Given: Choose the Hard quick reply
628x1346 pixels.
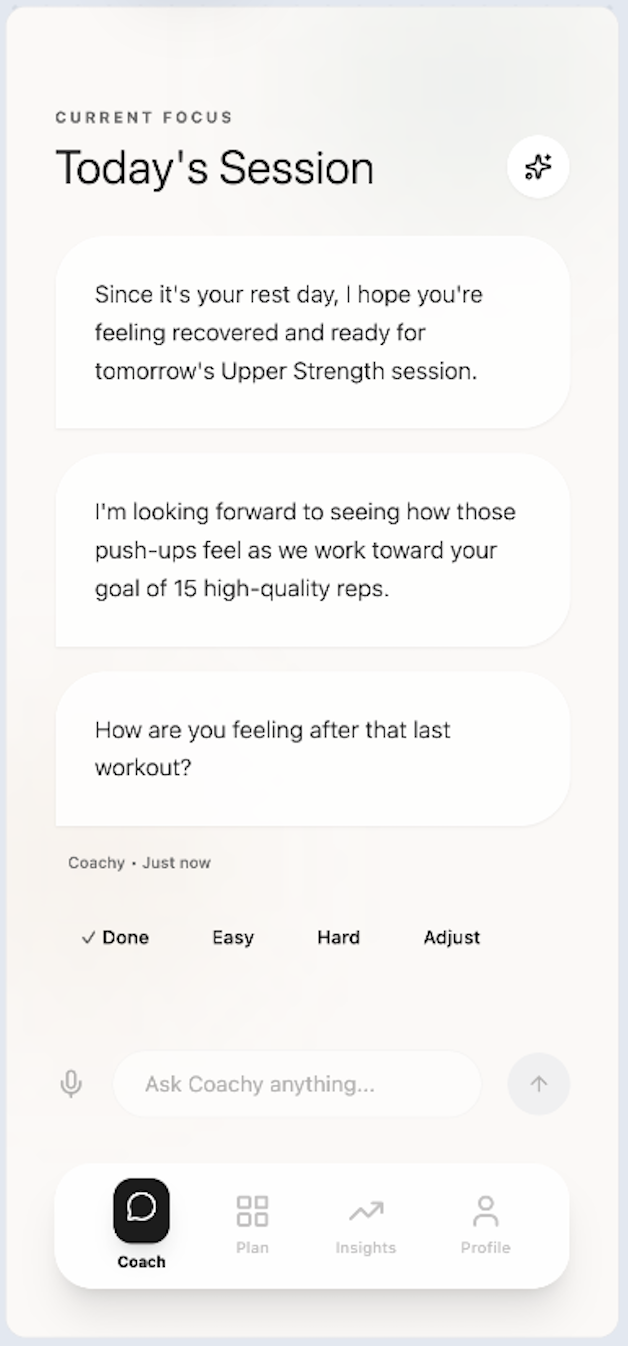Looking at the screenshot, I should 338,938.
